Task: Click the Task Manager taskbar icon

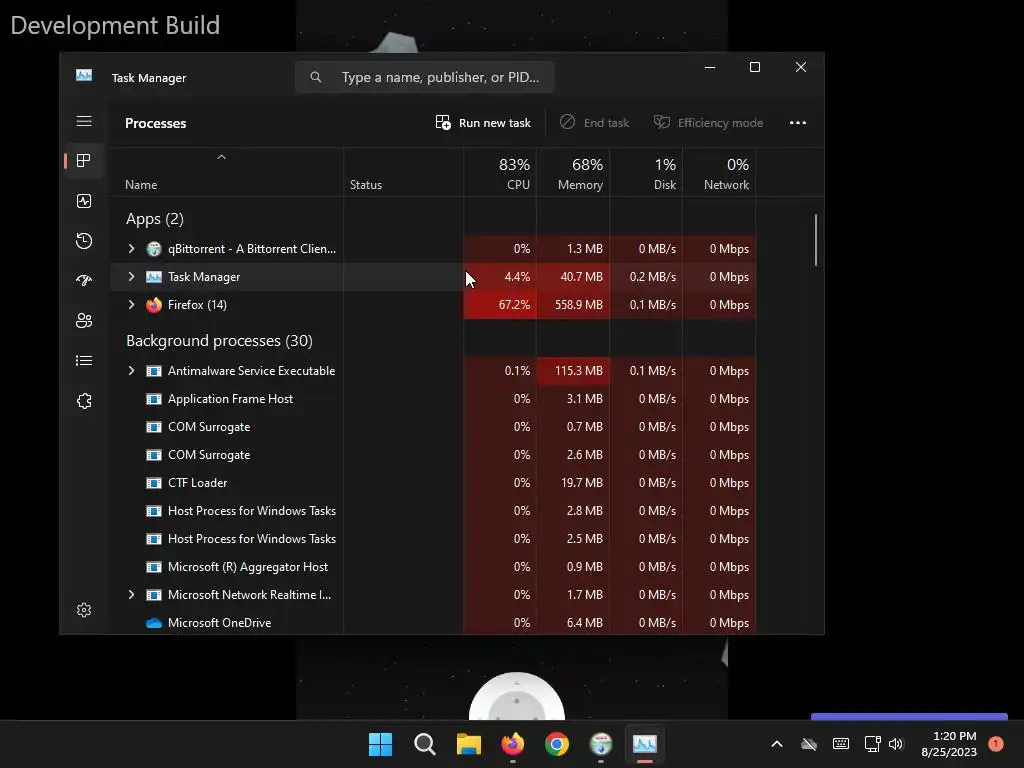Action: [x=645, y=744]
